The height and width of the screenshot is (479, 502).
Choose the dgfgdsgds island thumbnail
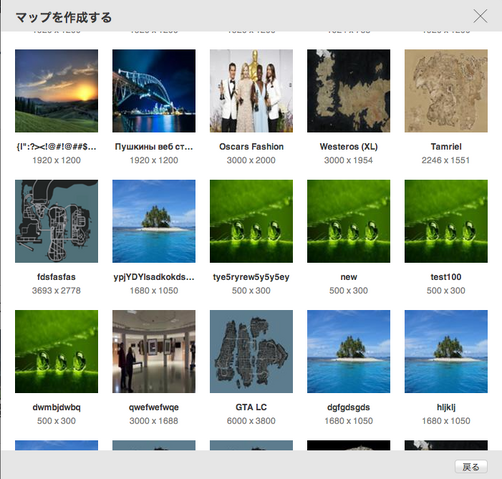[349, 351]
